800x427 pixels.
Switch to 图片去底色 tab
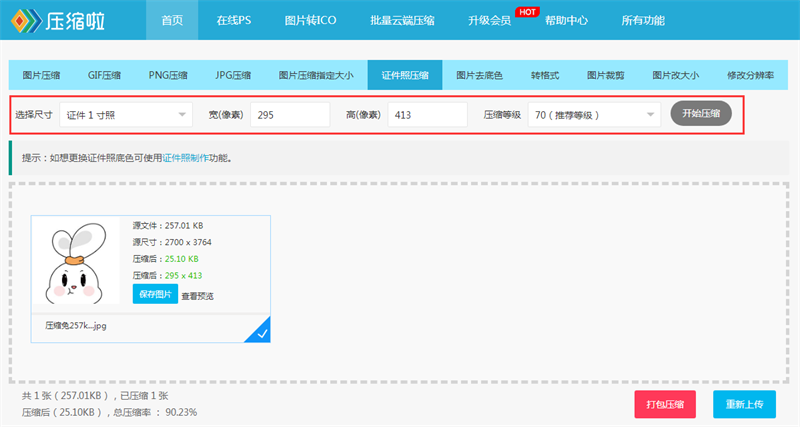479,75
